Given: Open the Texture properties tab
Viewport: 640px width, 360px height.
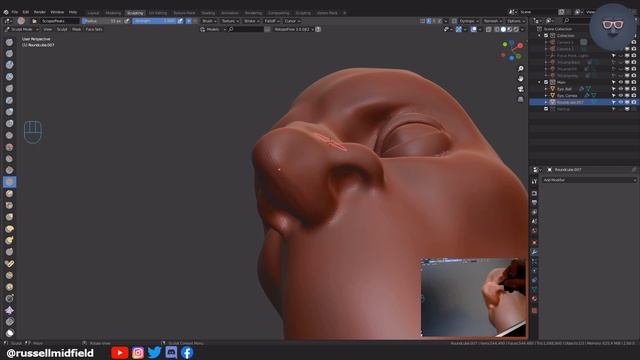Looking at the screenshot, I should point(534,311).
